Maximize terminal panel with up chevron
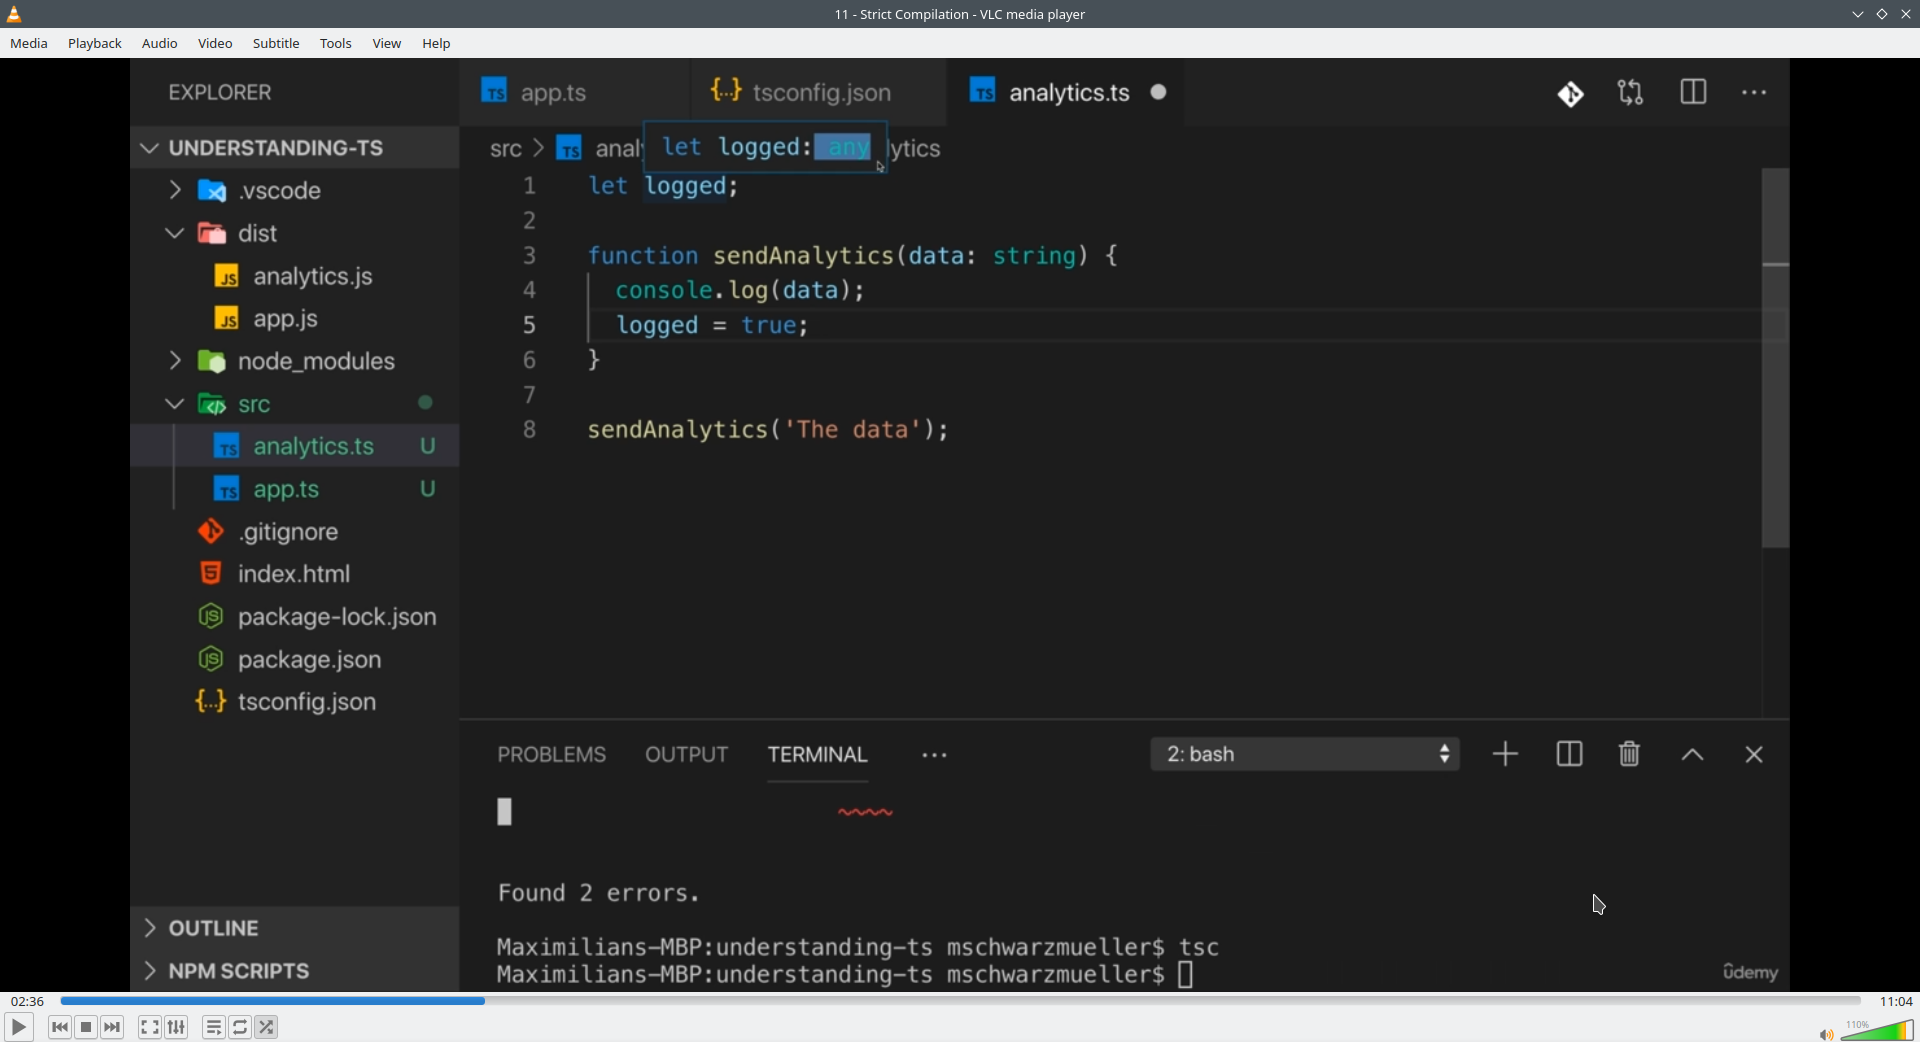 tap(1693, 755)
